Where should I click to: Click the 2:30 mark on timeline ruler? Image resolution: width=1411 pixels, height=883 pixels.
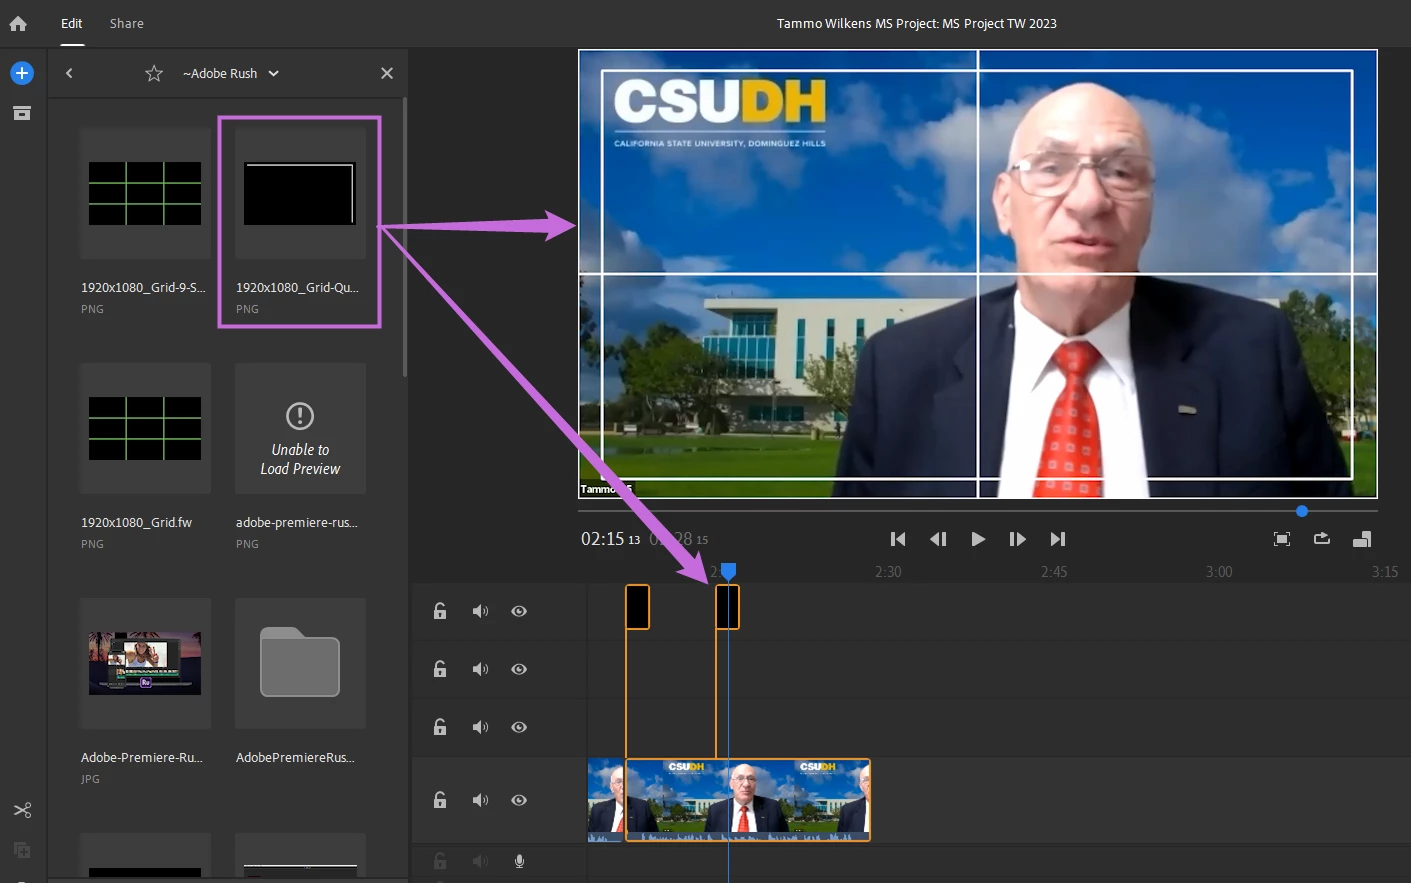tap(888, 572)
